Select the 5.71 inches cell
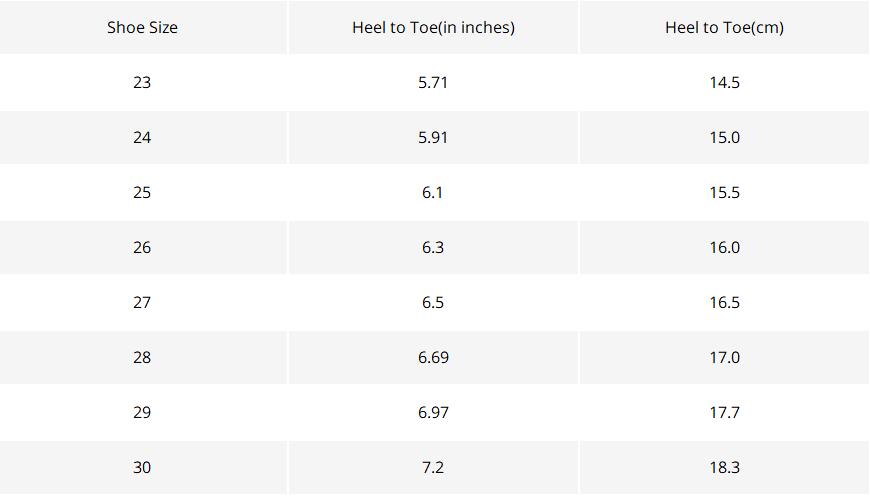 coord(433,82)
